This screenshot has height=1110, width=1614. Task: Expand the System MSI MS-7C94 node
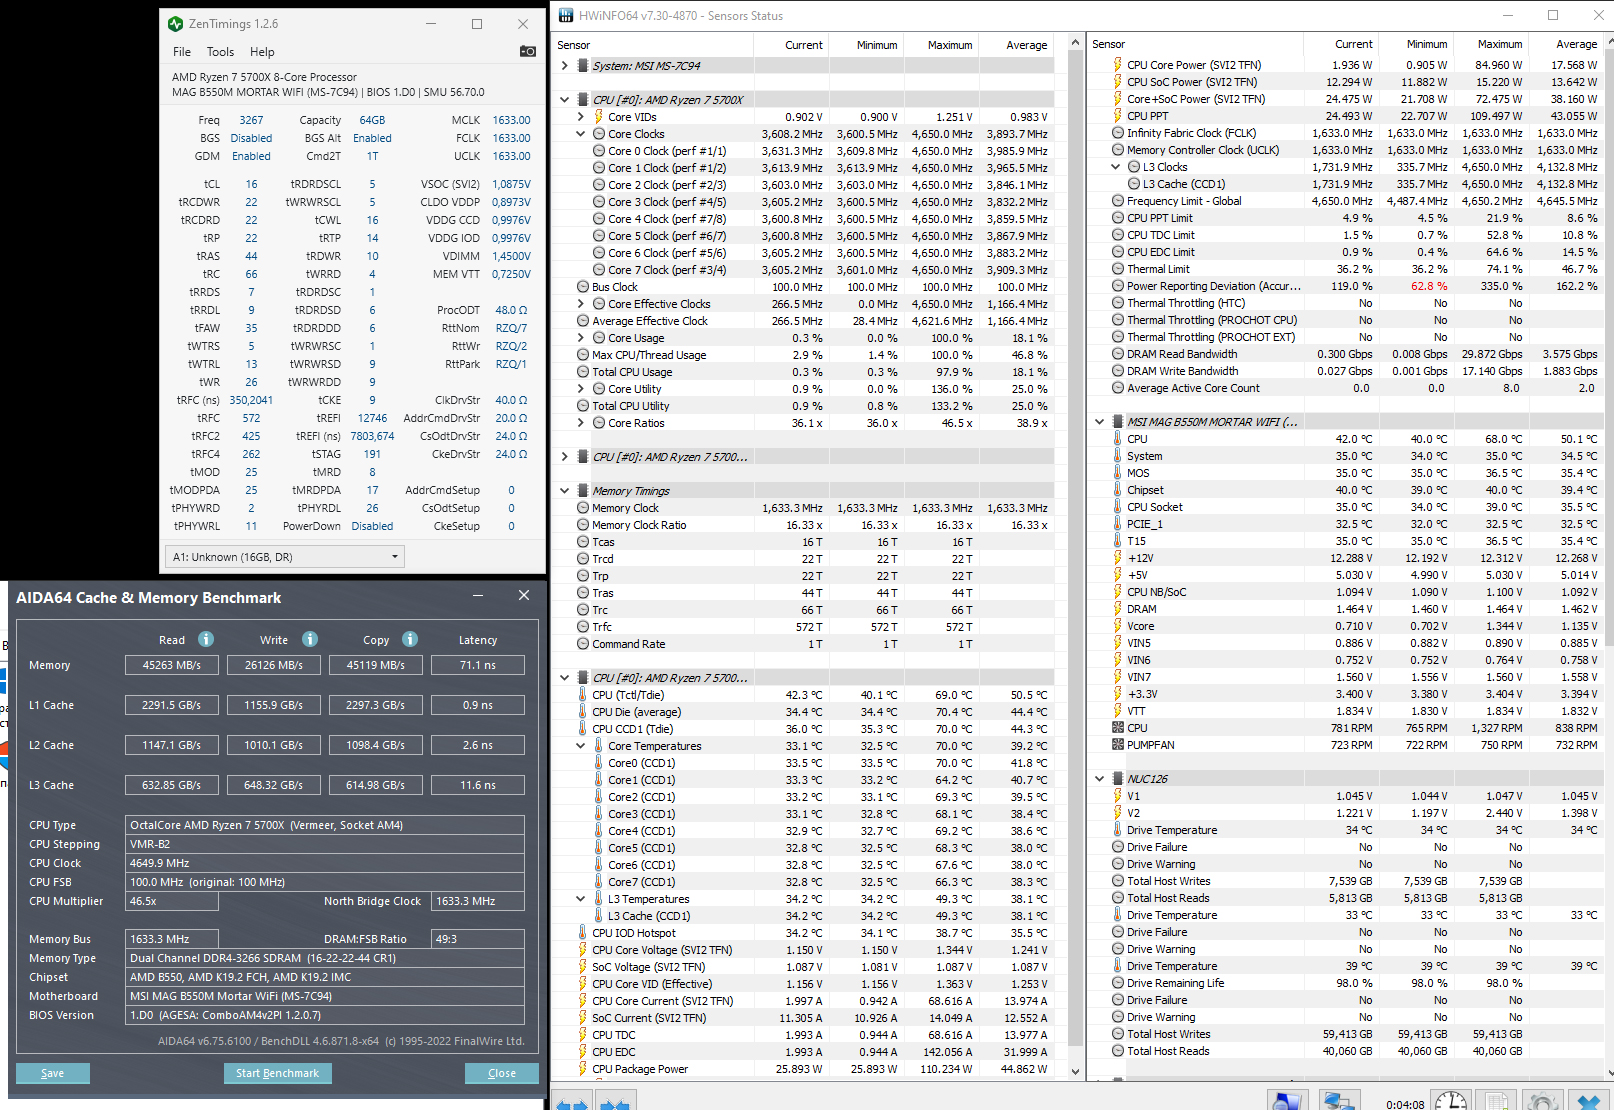click(565, 66)
